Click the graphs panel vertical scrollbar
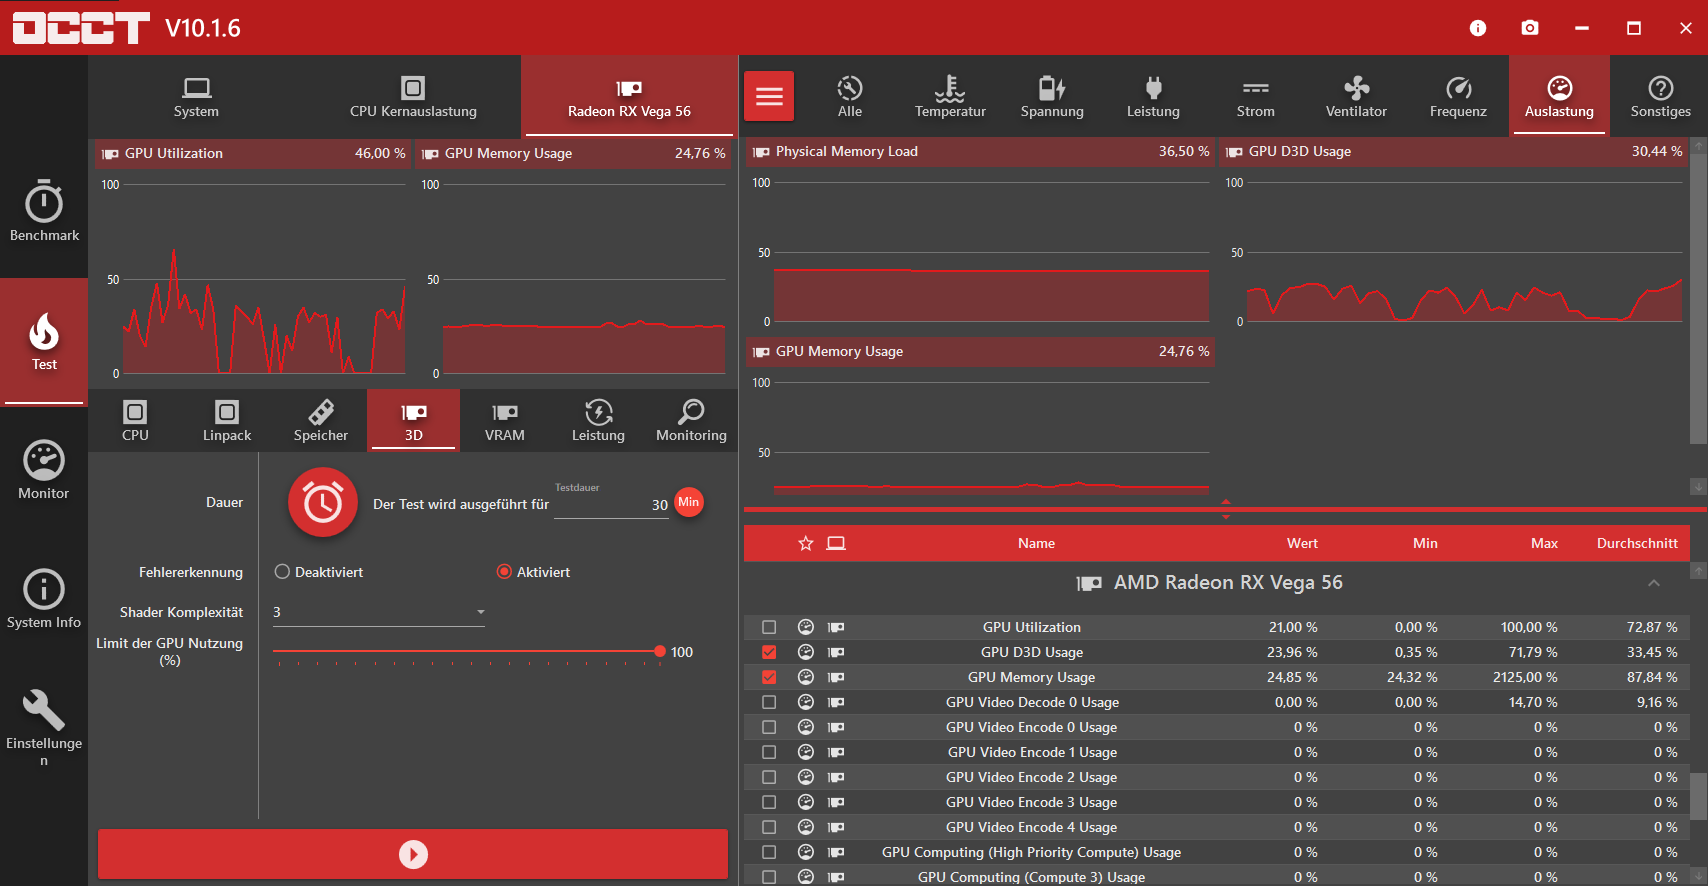The height and width of the screenshot is (886, 1708). (x=1698, y=298)
